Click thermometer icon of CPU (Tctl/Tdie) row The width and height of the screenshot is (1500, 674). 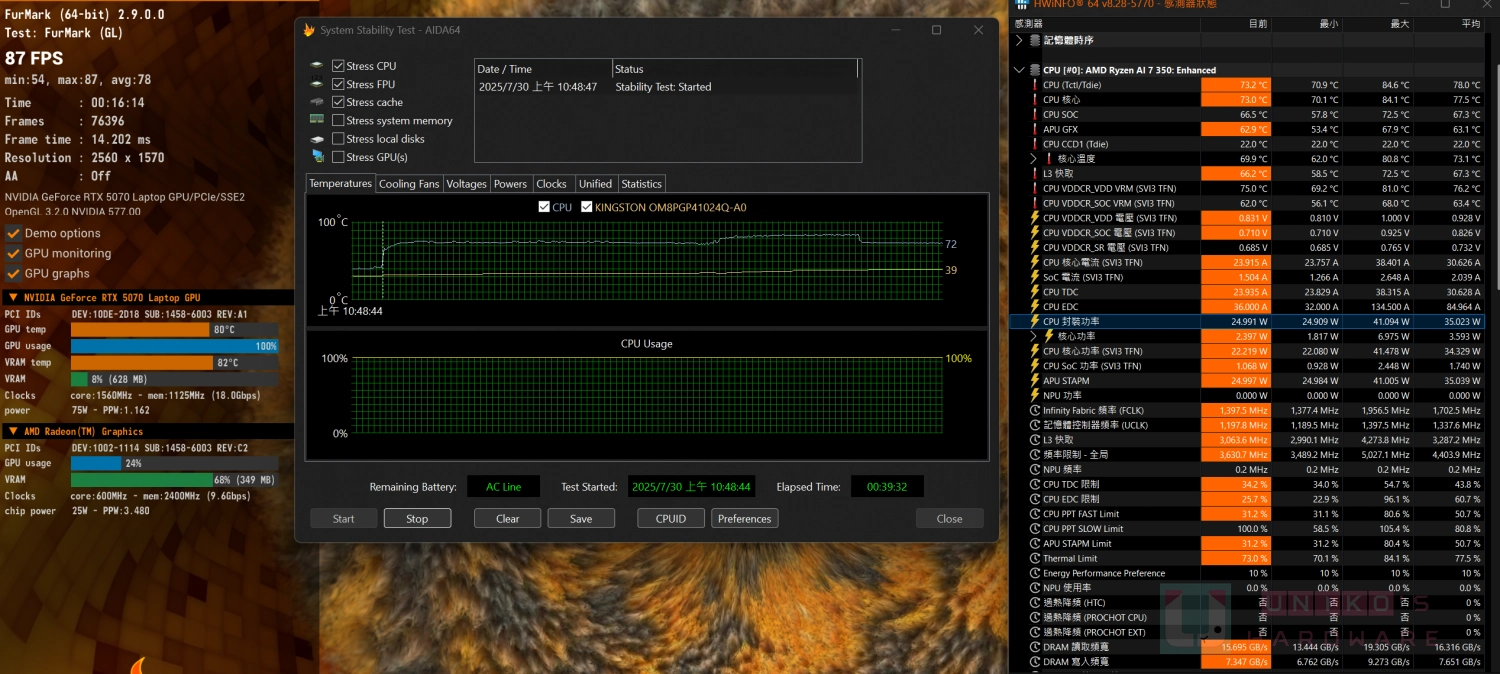pyautogui.click(x=1035, y=85)
